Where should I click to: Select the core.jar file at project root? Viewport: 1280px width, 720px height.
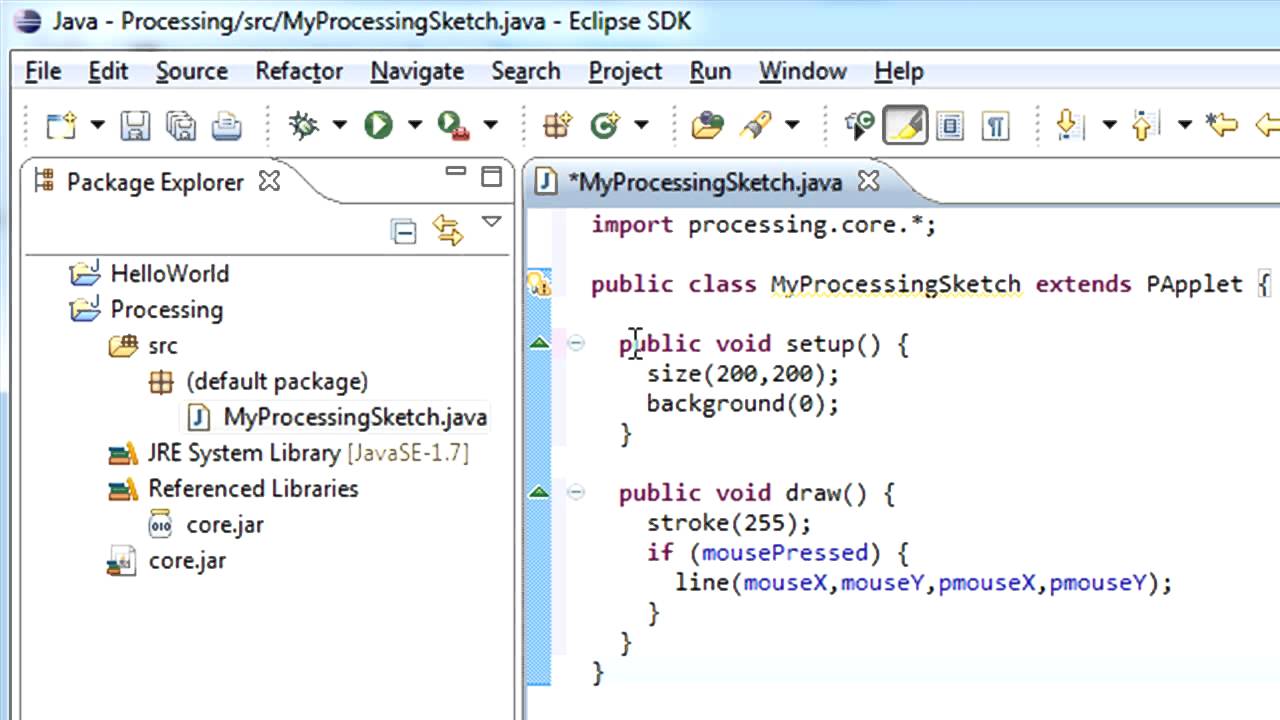click(187, 560)
